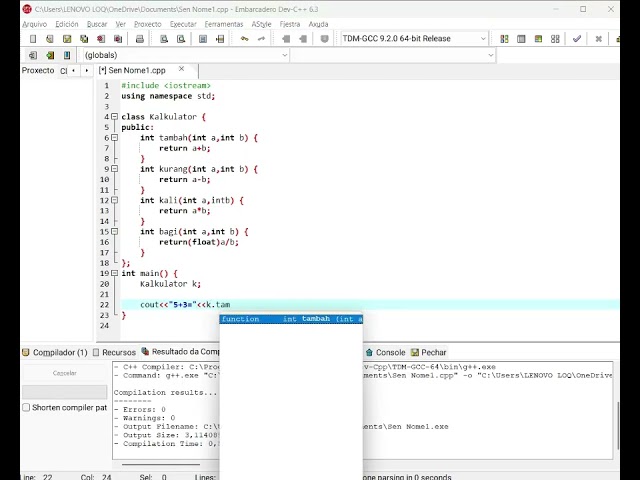Open the Recursos bottom tab
Screen dimensions: 640x480
pos(114,352)
